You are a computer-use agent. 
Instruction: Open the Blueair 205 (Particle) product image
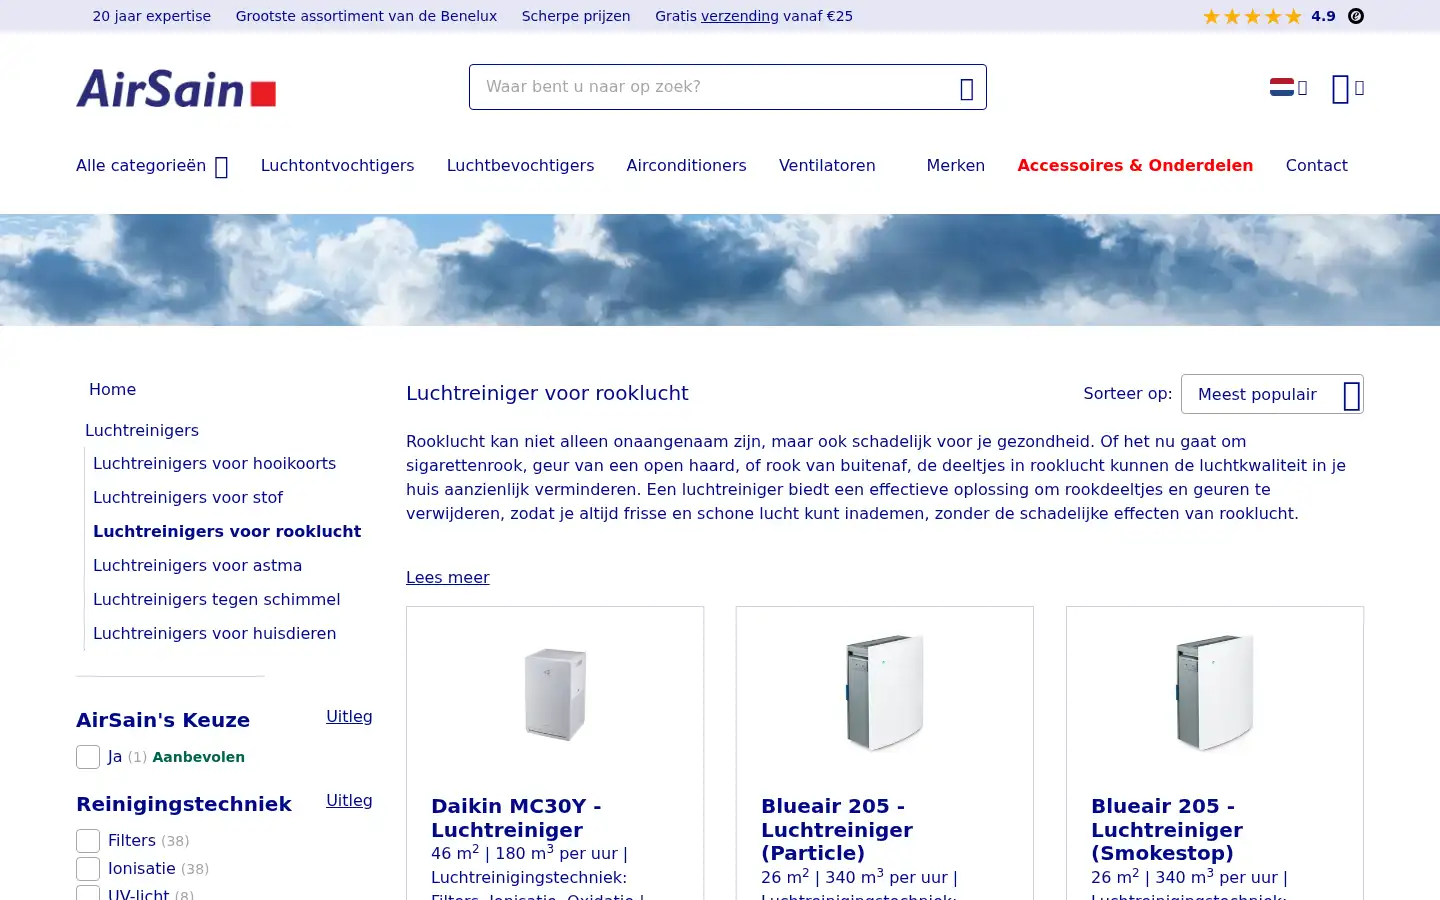click(885, 692)
